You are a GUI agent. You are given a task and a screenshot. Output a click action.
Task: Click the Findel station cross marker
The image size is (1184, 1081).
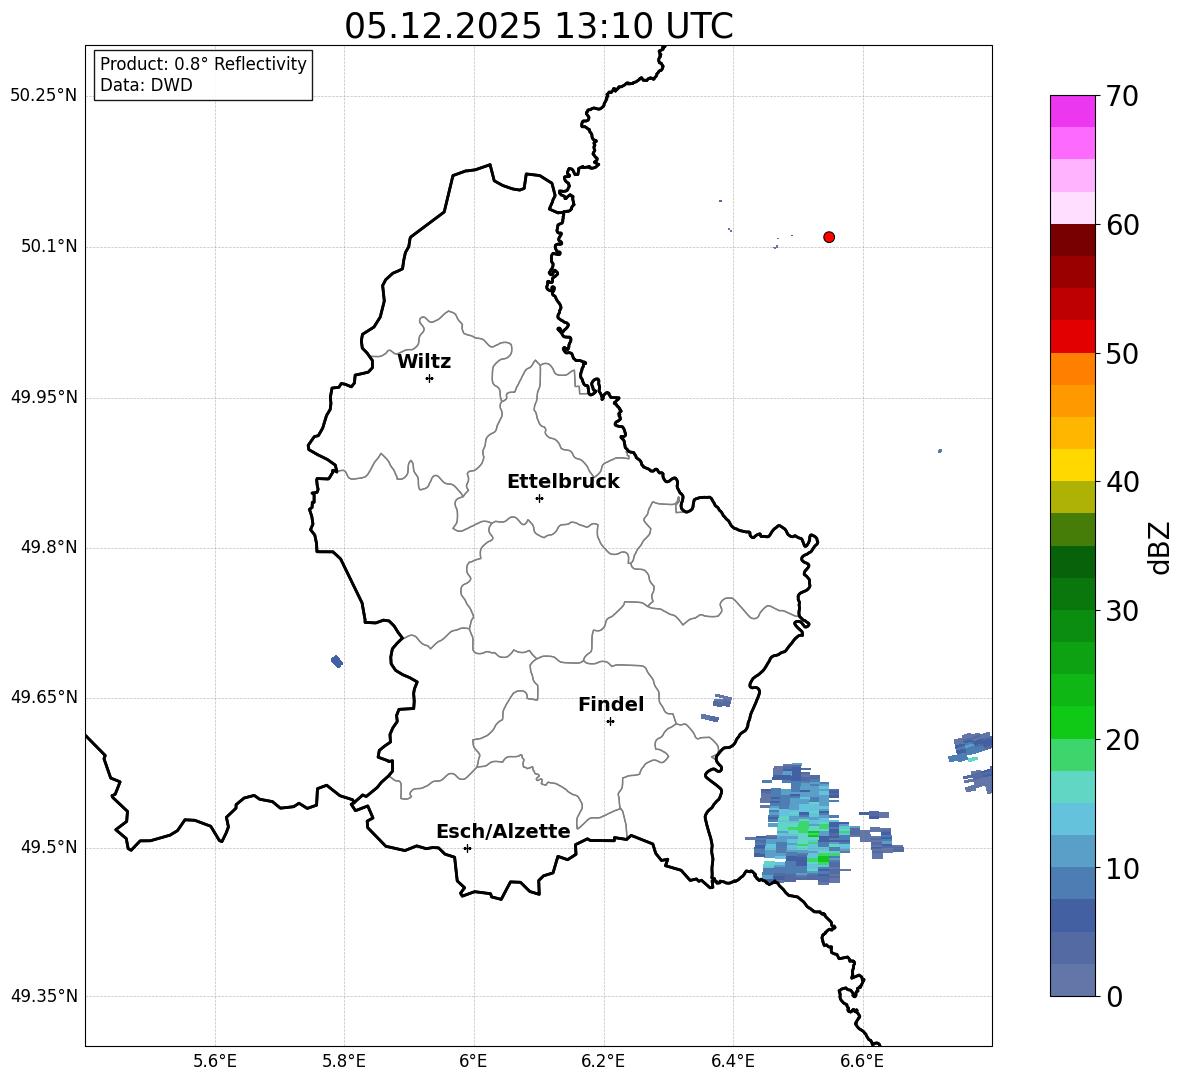(x=610, y=722)
